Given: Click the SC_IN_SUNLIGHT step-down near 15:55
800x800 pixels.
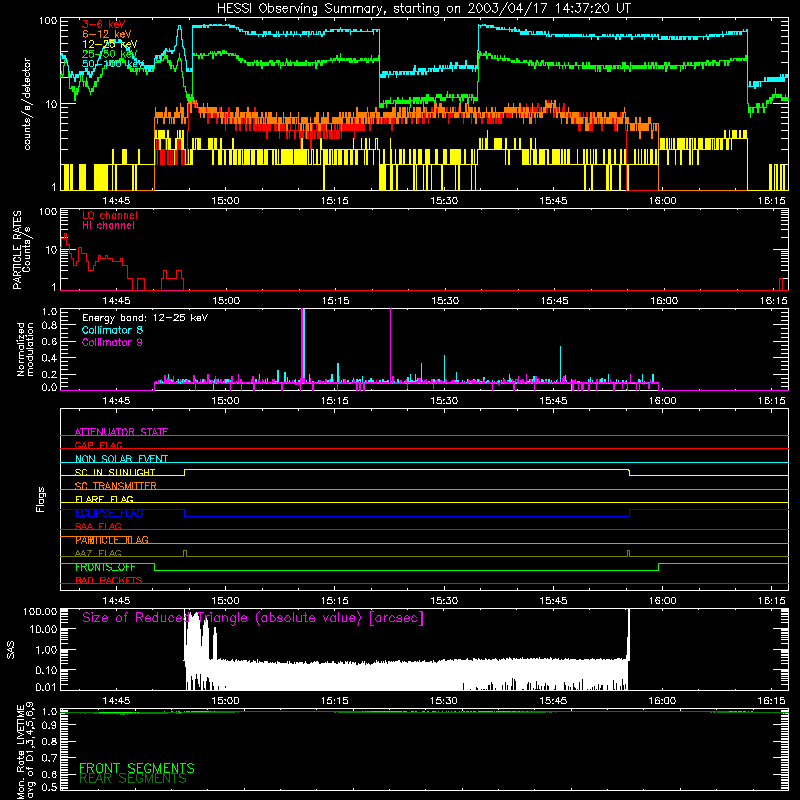Looking at the screenshot, I should 629,472.
